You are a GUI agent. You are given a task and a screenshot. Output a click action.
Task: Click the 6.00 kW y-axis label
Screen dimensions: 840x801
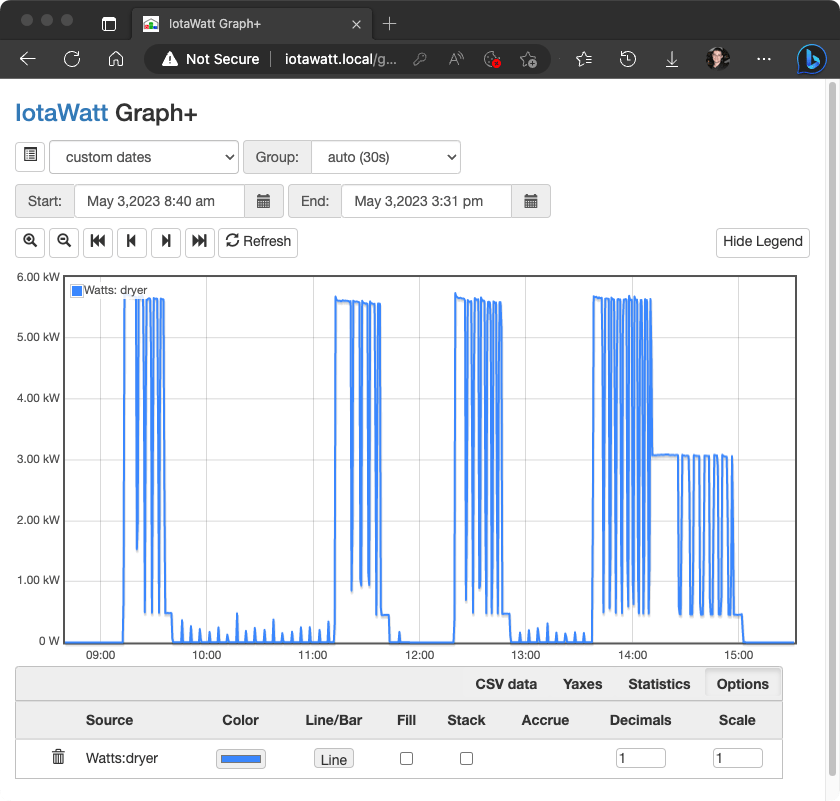[x=38, y=277]
